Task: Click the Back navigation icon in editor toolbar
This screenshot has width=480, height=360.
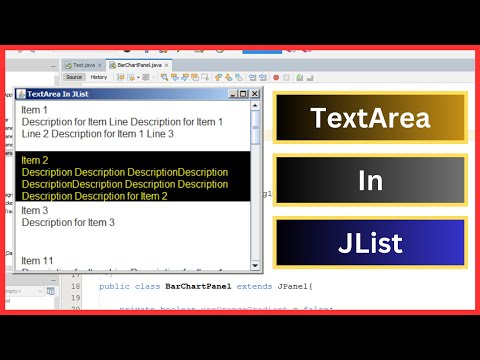Action: click(131, 77)
